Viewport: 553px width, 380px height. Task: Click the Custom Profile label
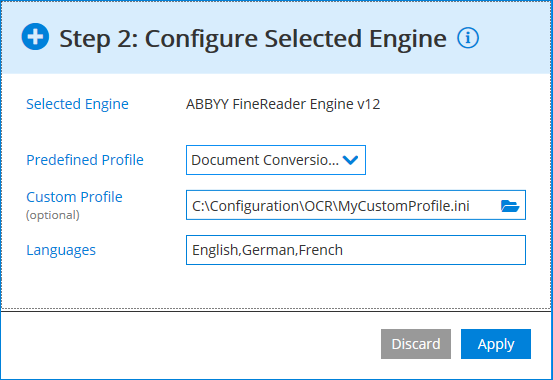click(x=74, y=197)
